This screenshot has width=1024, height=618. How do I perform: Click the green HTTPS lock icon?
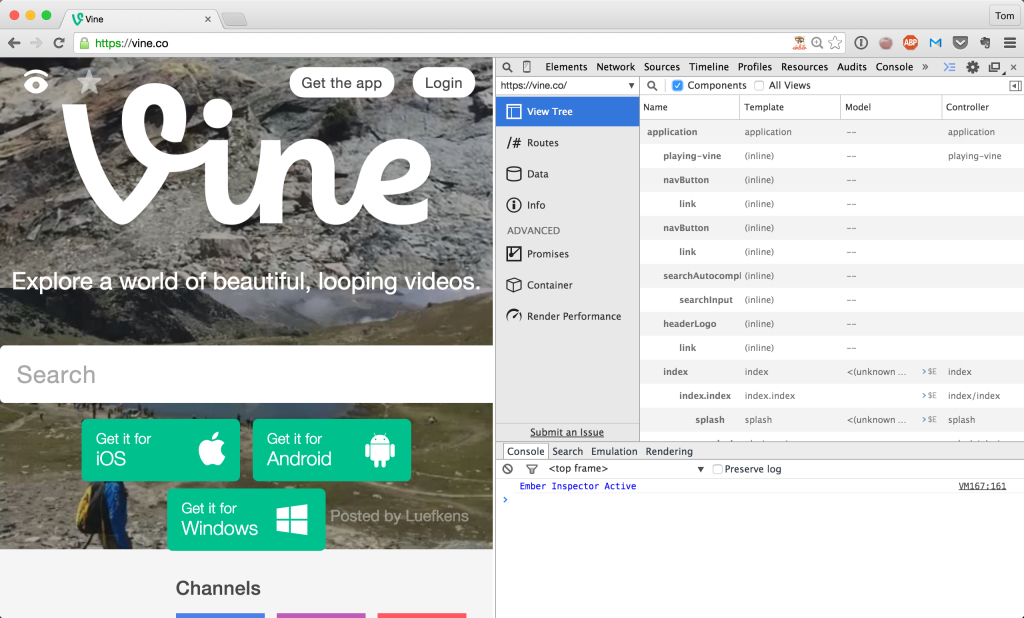click(x=84, y=43)
